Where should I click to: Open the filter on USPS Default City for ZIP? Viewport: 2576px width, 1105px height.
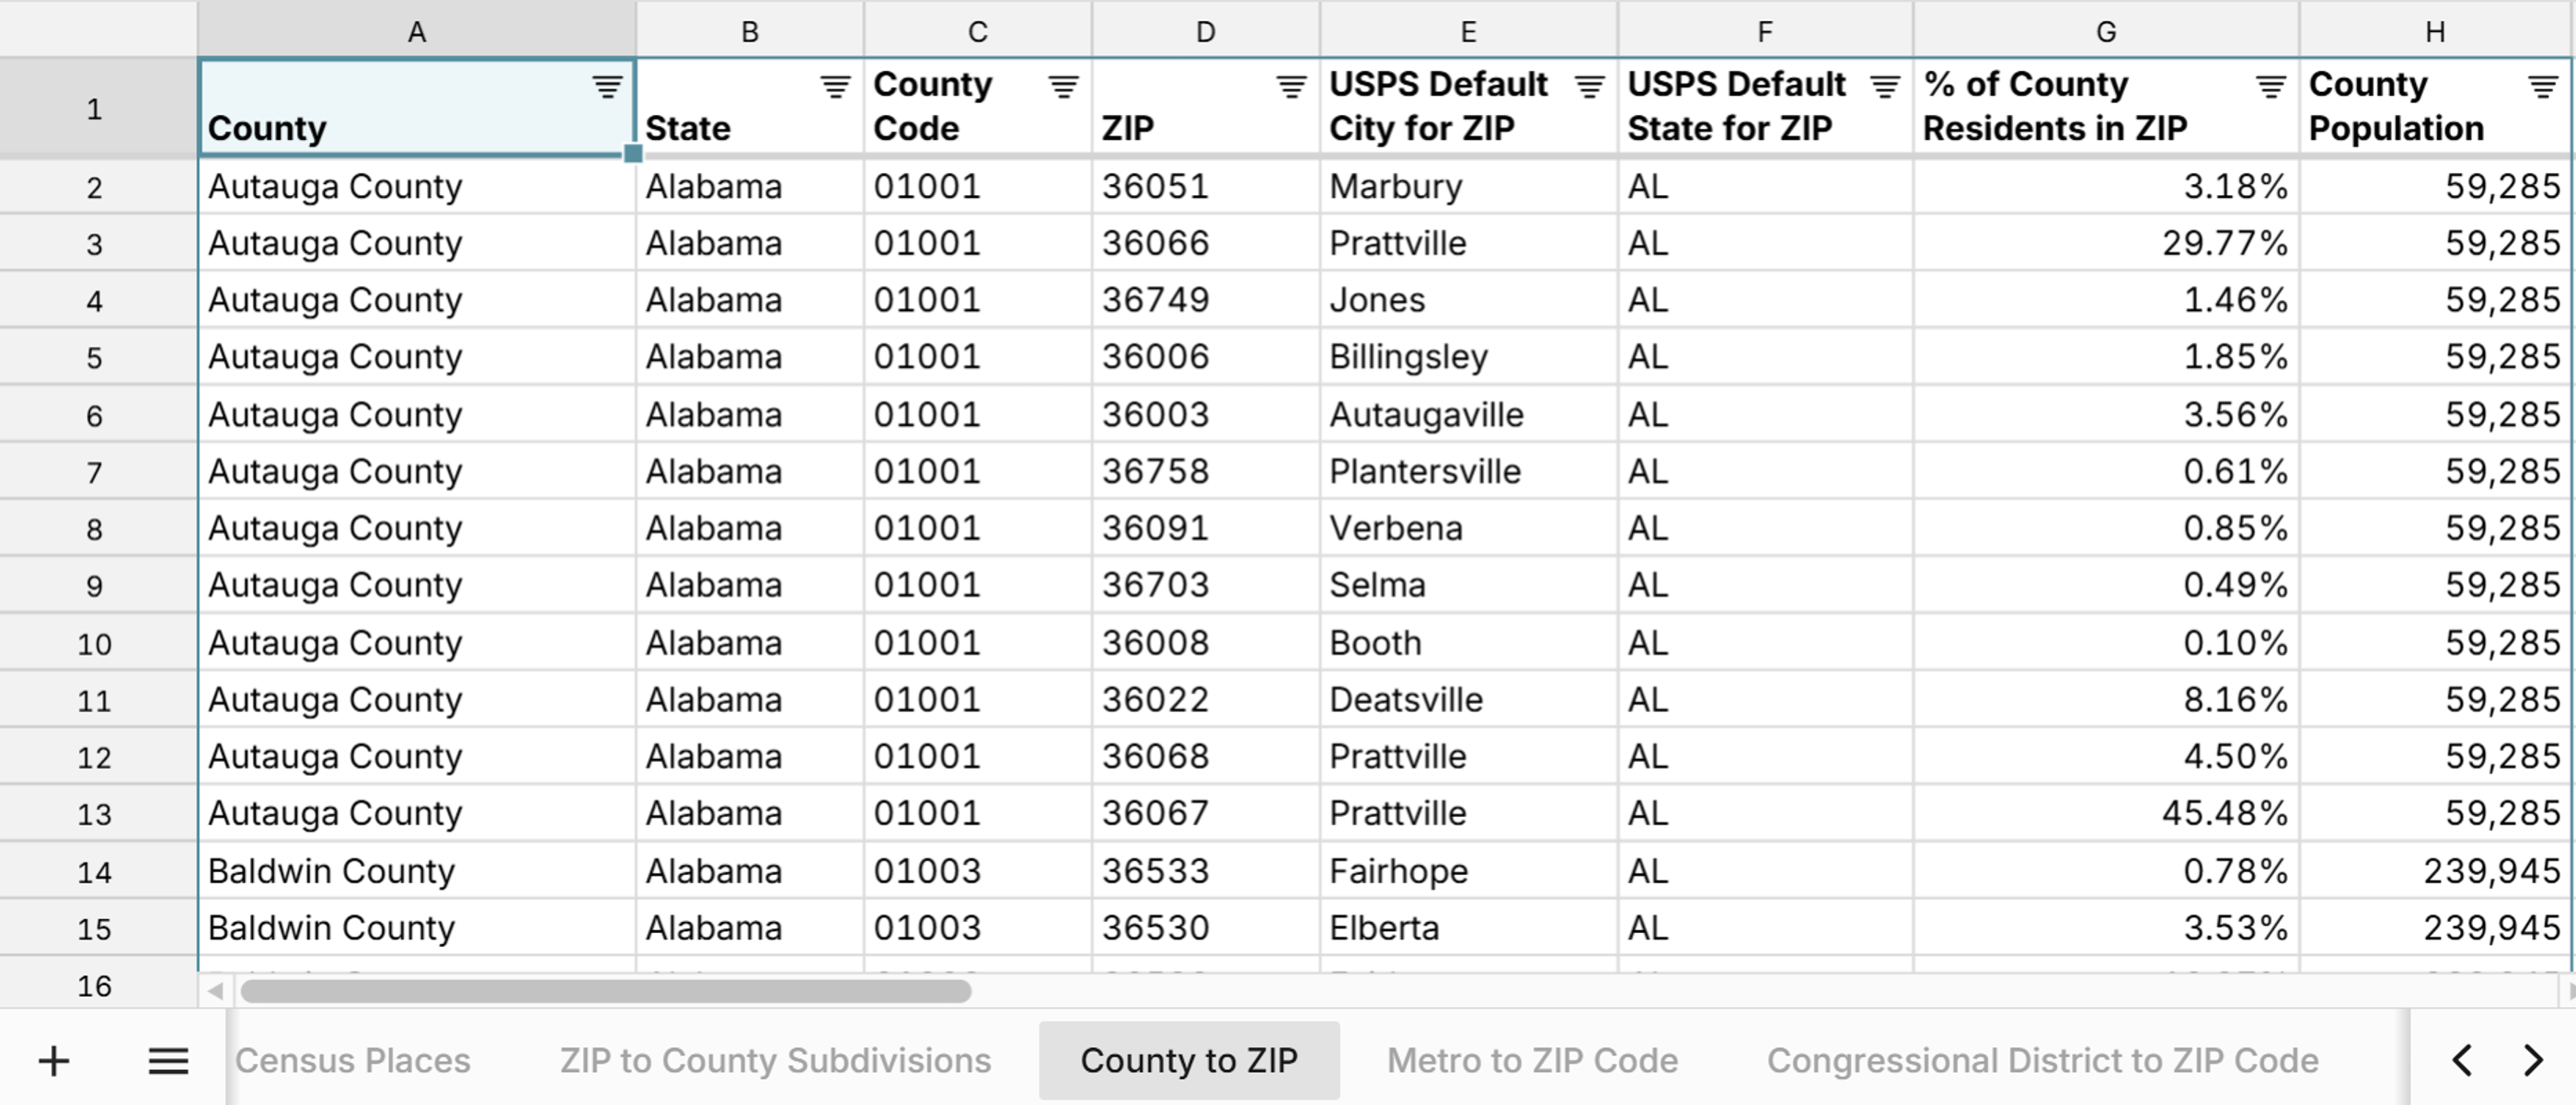coord(1588,88)
